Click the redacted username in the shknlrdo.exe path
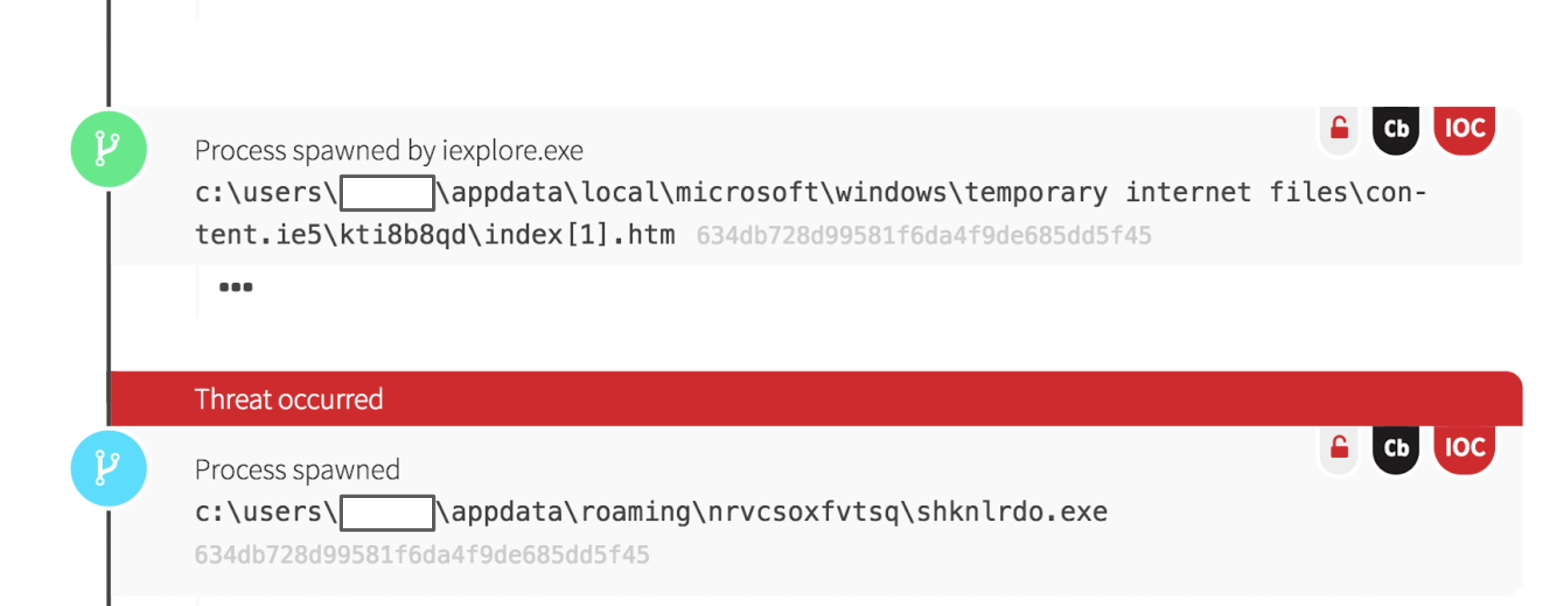This screenshot has width=1544, height=606. (x=387, y=513)
